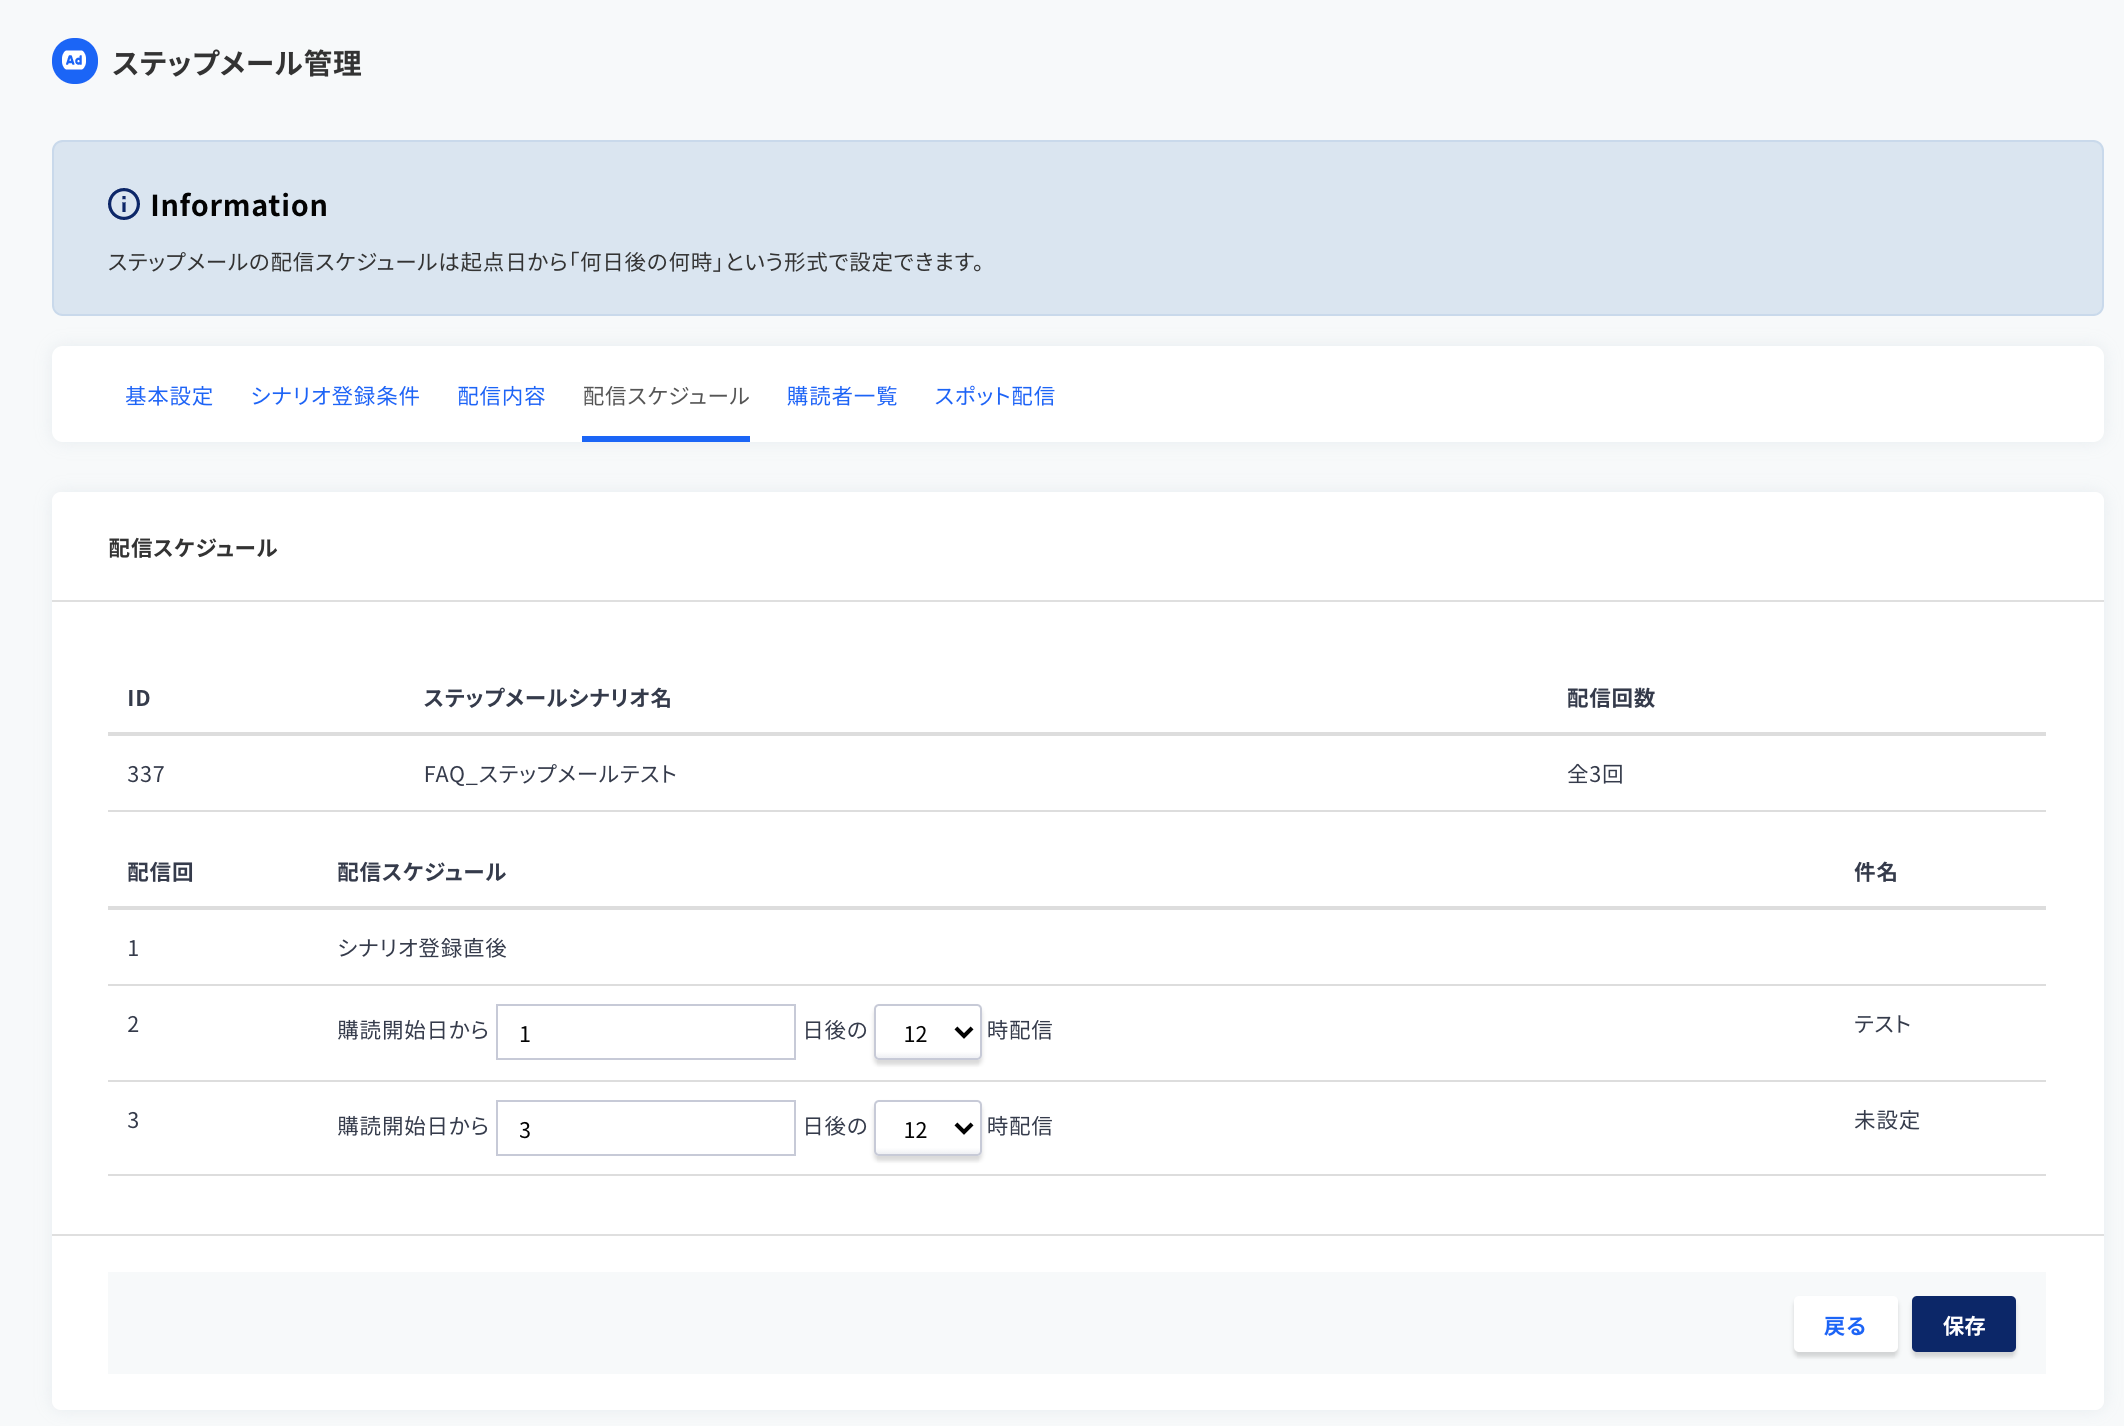The width and height of the screenshot is (2124, 1426).
Task: Focus days input for delivery 3
Action: pos(646,1128)
